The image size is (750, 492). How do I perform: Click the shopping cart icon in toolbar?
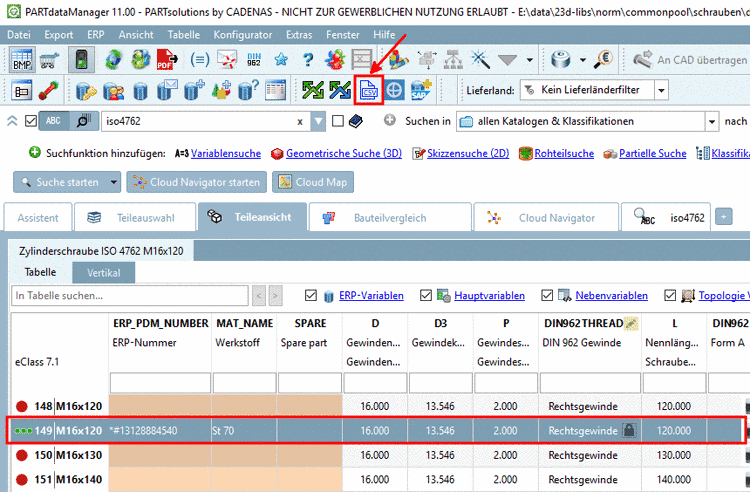pos(50,60)
